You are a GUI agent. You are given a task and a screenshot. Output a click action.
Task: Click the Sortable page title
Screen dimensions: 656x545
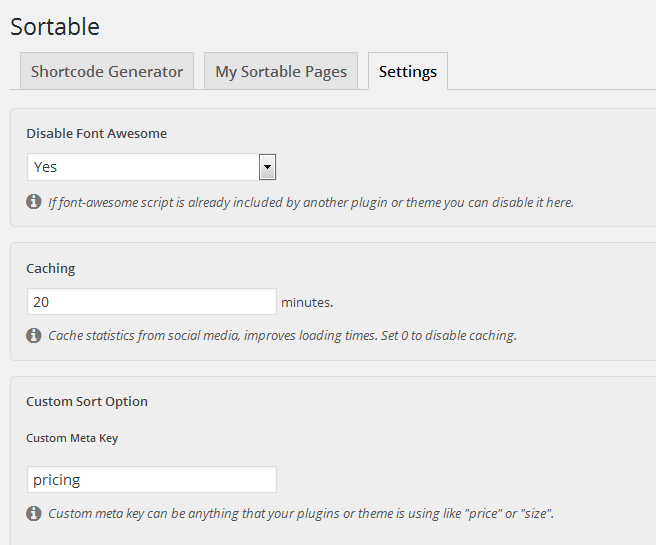point(55,26)
